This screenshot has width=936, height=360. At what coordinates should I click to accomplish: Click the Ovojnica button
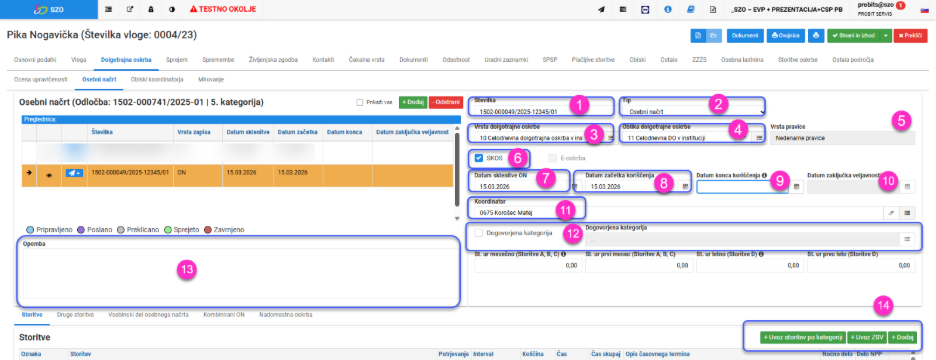(786, 36)
